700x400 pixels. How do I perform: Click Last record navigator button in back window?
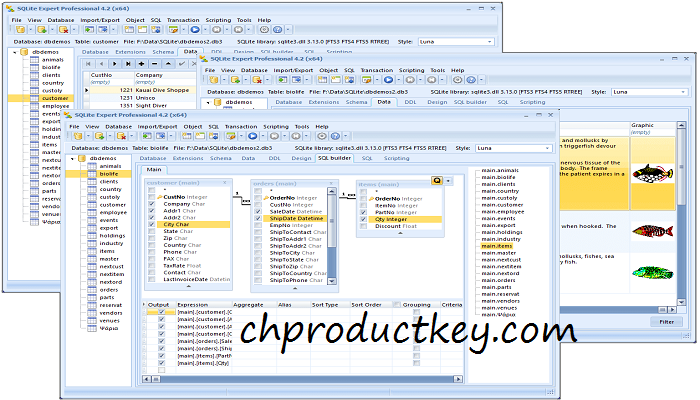pos(128,64)
